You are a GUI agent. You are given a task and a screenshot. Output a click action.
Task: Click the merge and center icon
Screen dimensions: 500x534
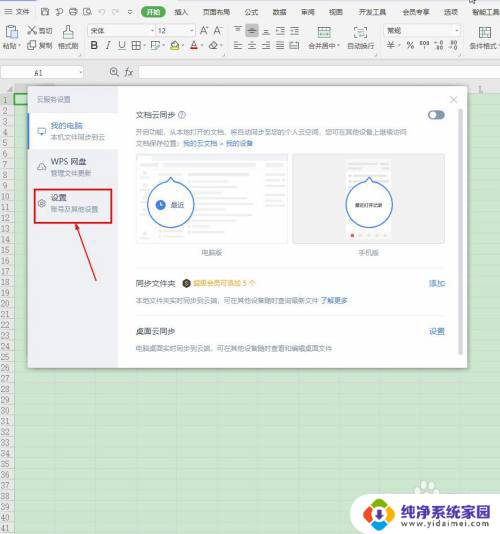click(324, 32)
